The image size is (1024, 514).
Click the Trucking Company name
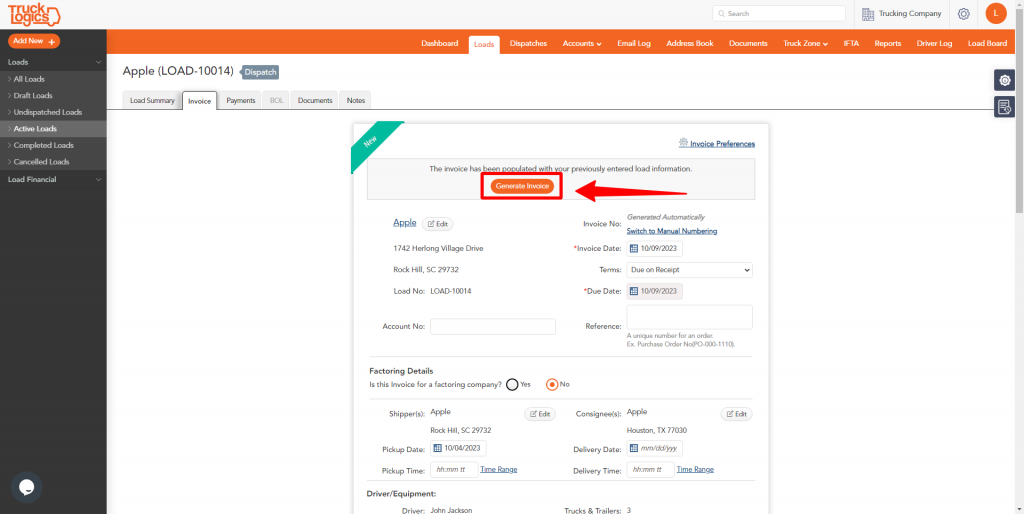click(910, 14)
